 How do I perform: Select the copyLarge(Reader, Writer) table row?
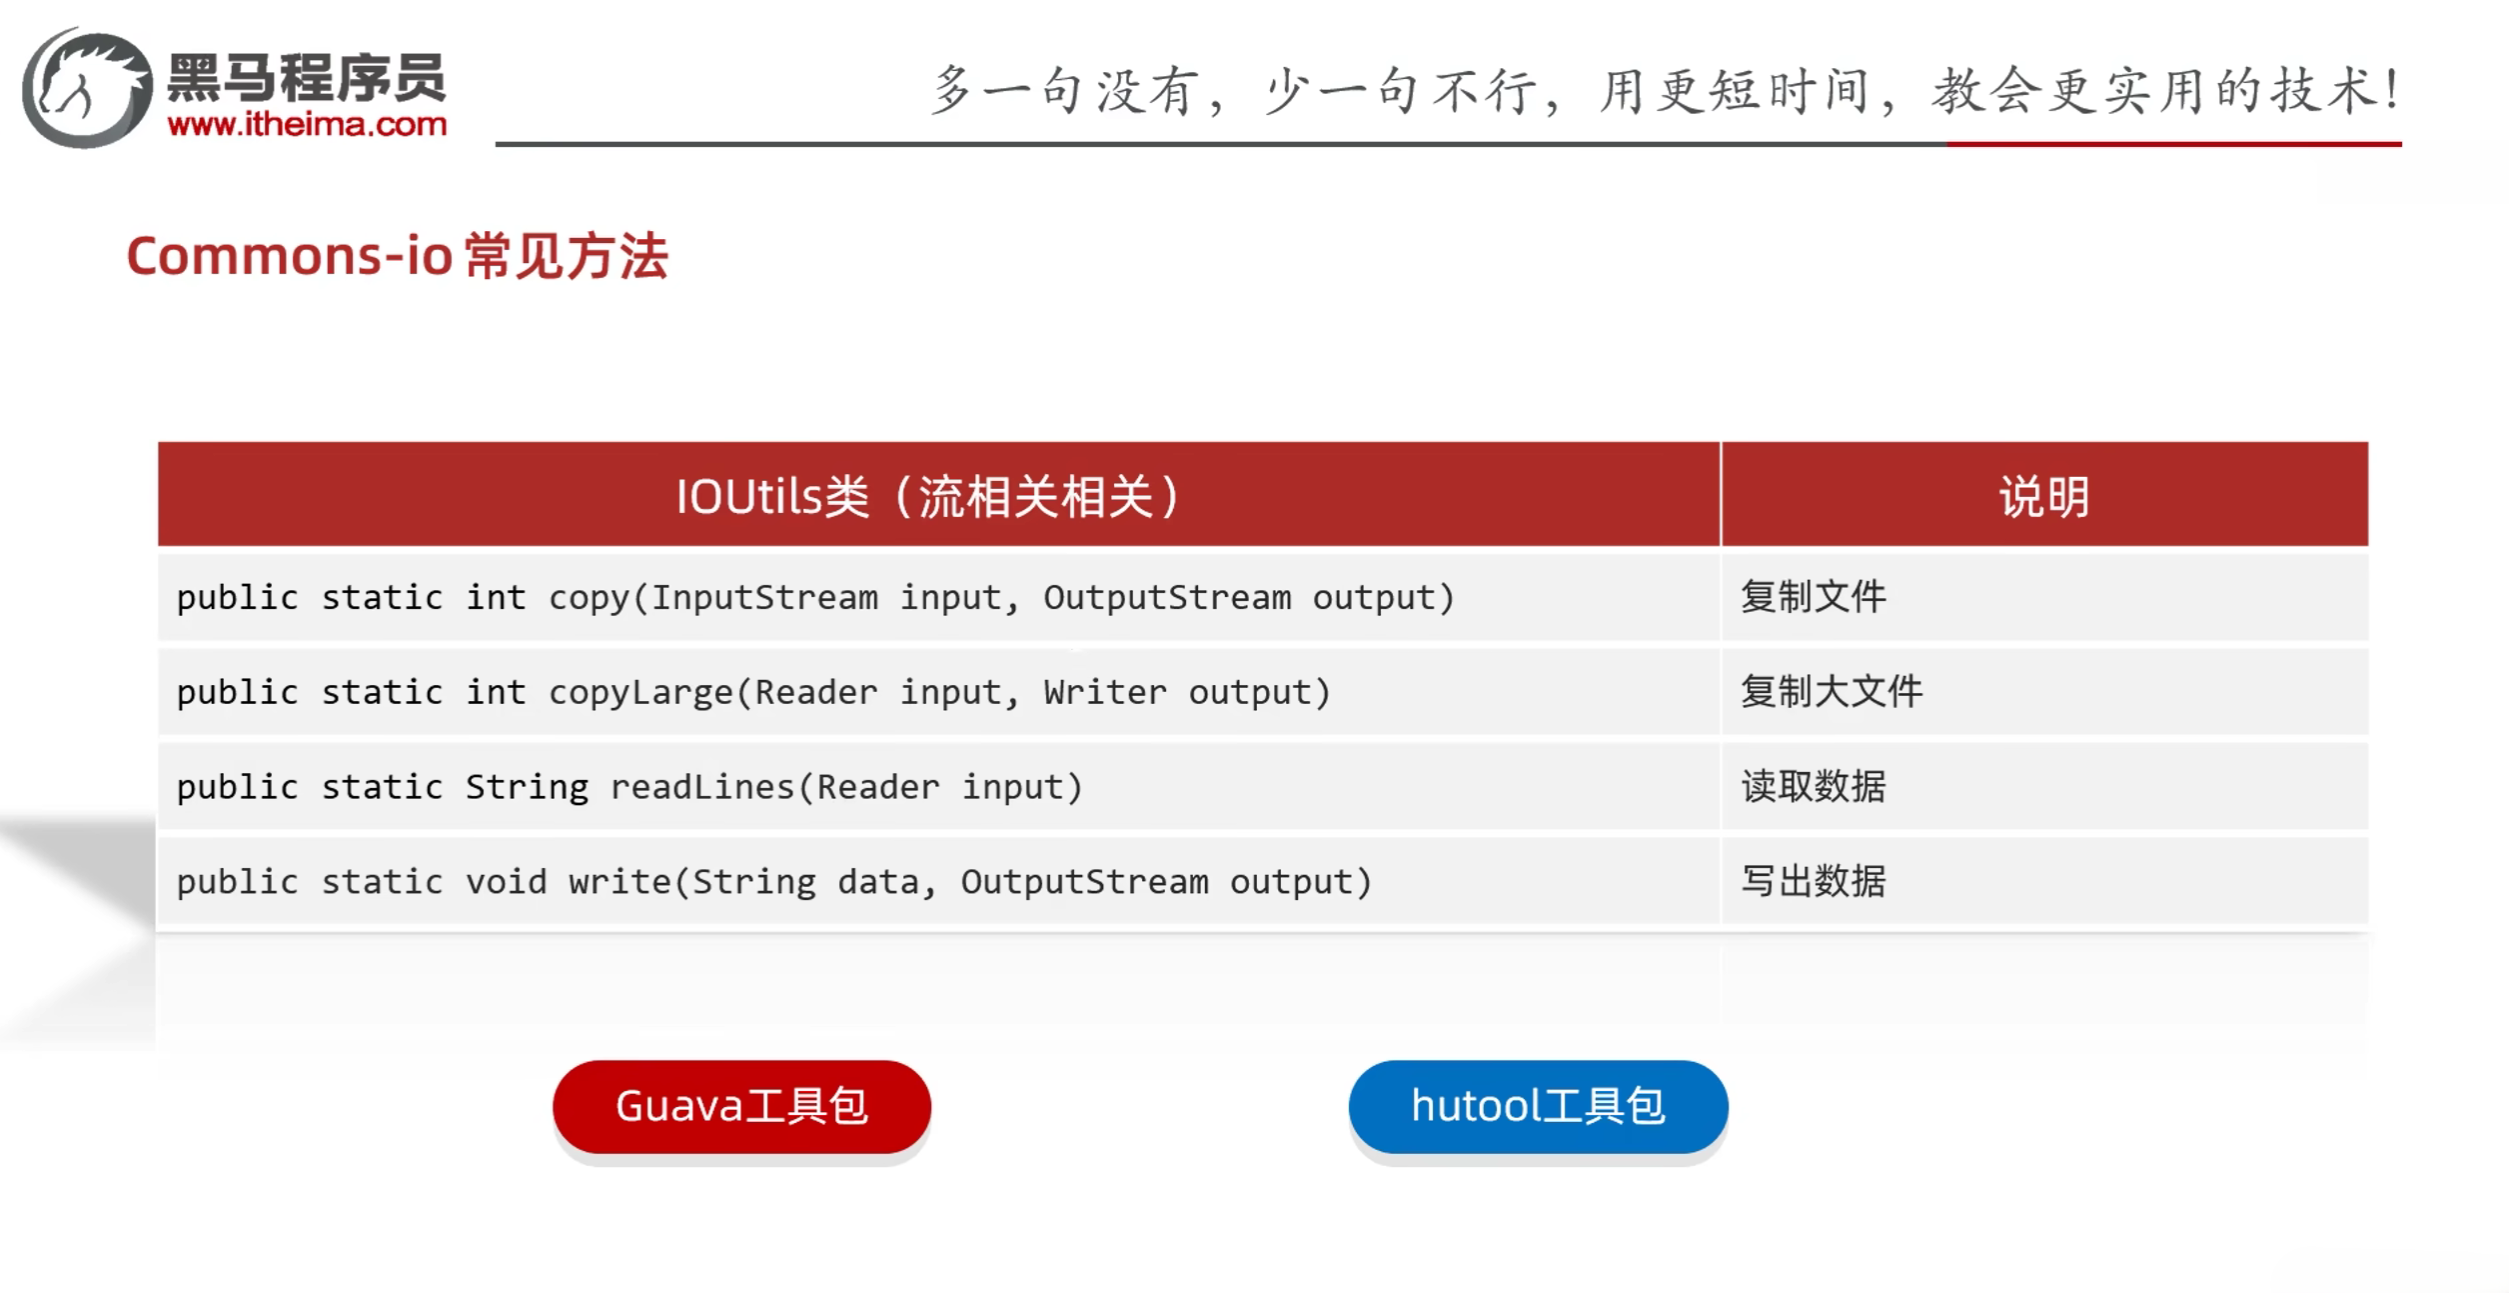tap(753, 691)
